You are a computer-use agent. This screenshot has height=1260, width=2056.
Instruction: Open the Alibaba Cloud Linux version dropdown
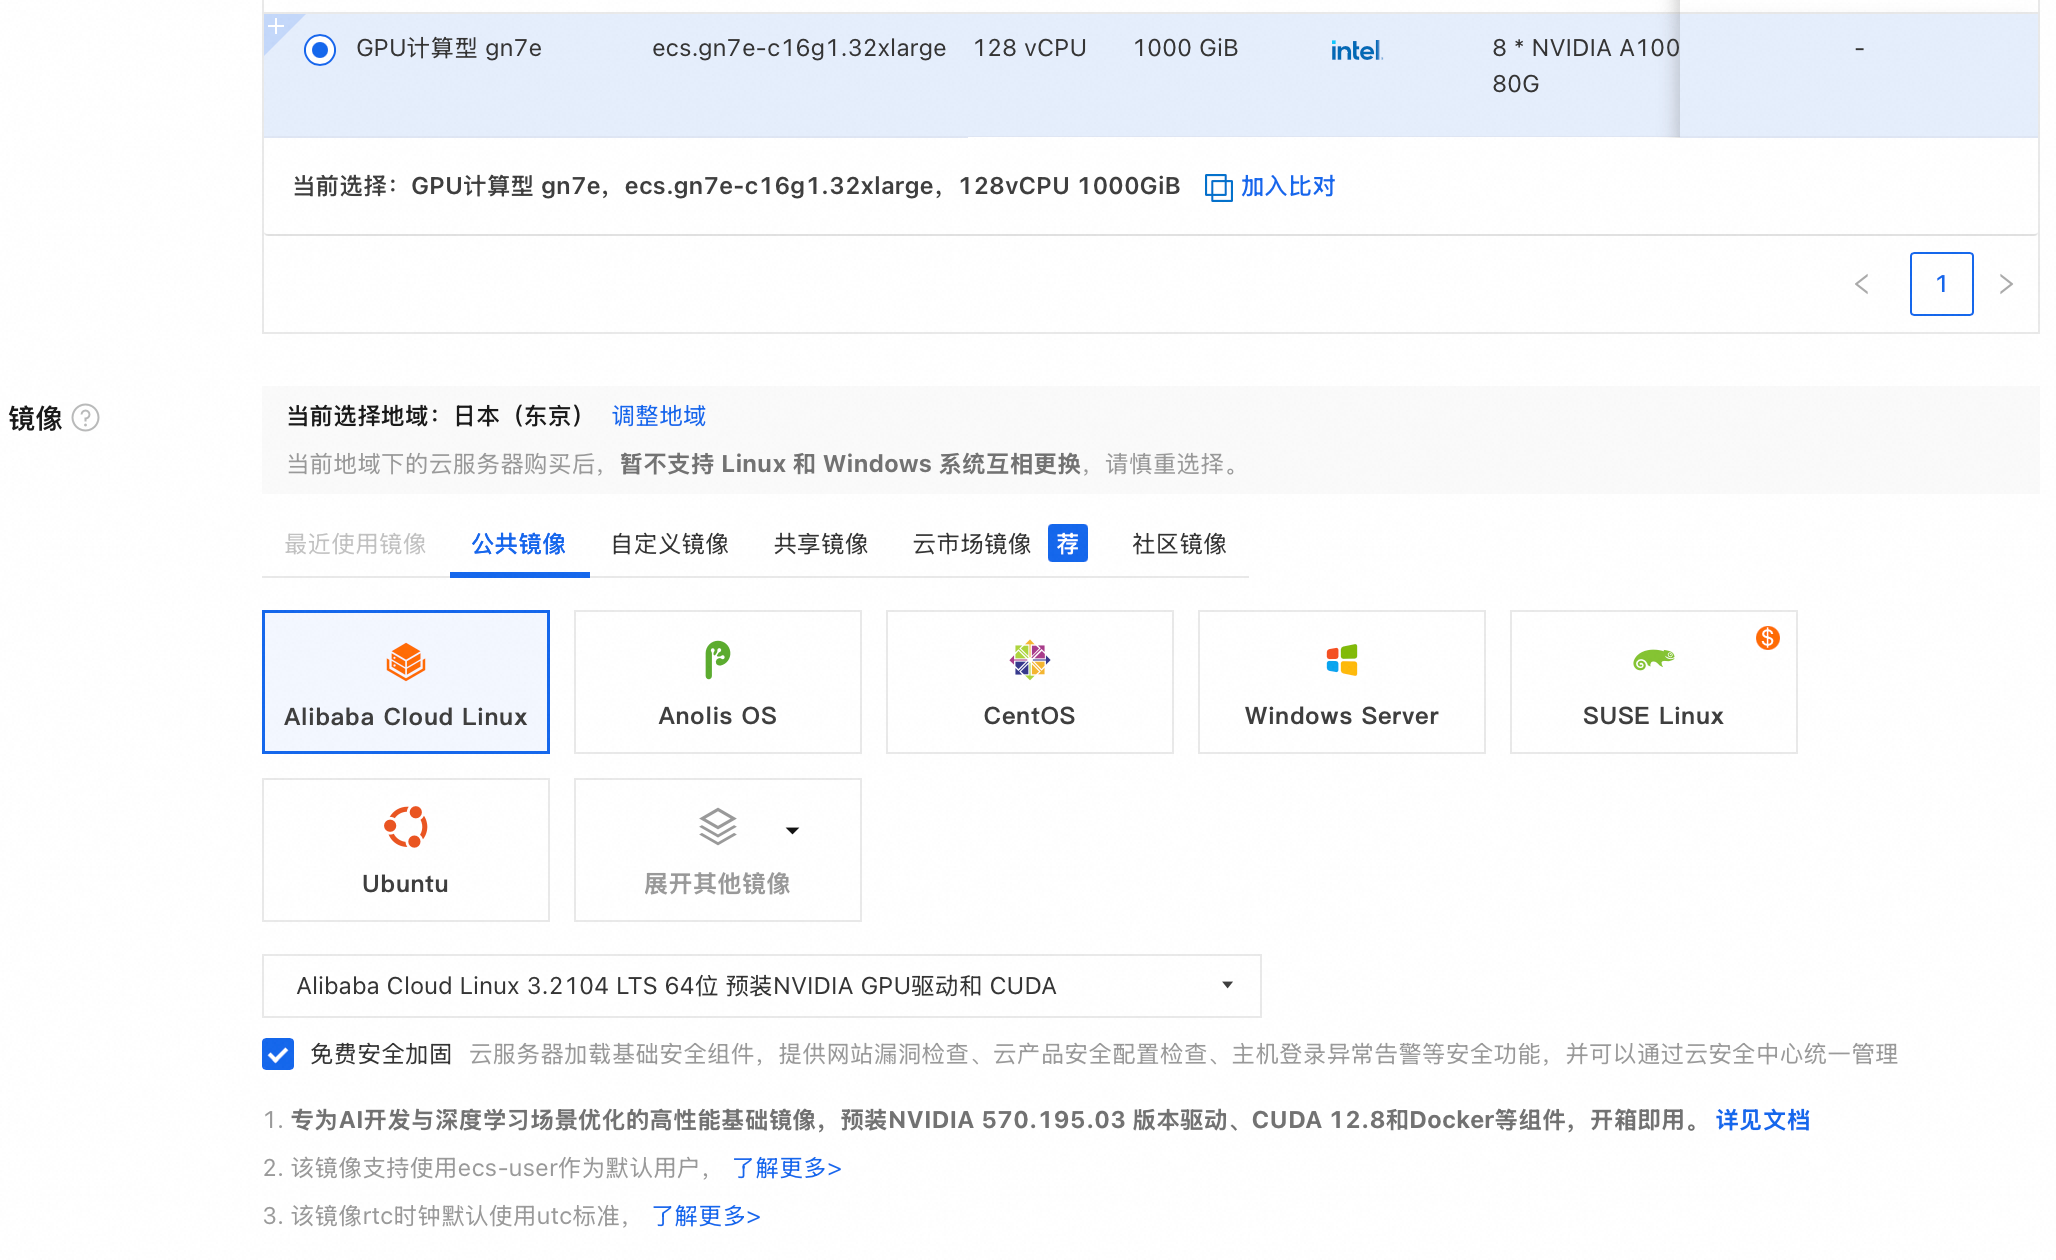click(x=762, y=986)
